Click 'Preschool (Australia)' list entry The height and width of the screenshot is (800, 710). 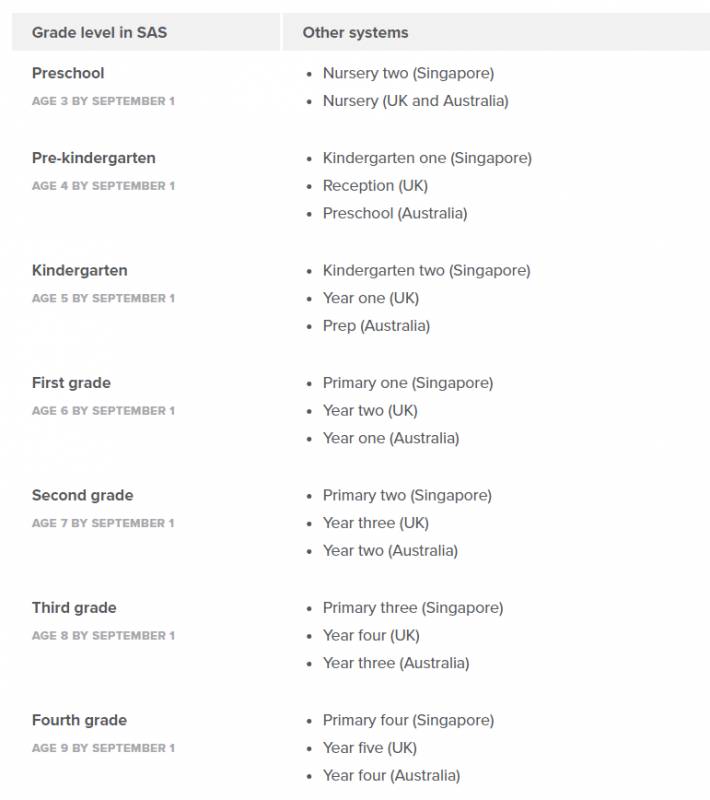(395, 213)
